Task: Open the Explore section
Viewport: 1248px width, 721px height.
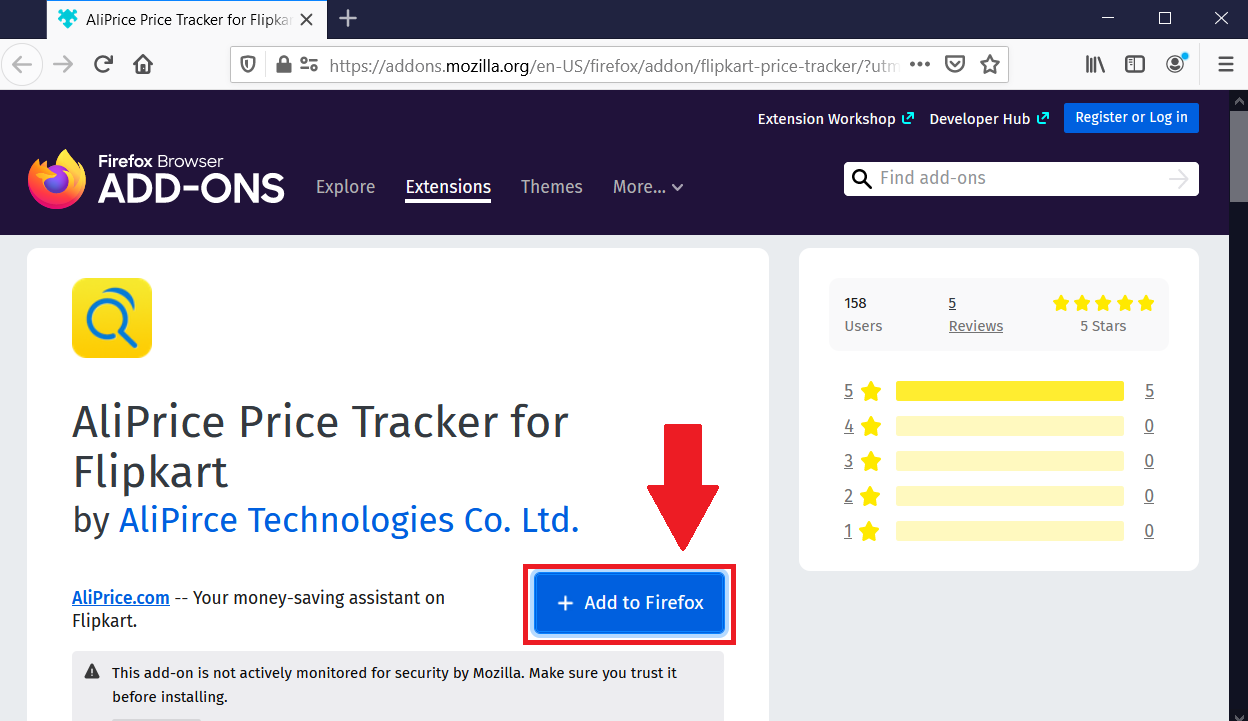Action: pos(345,187)
